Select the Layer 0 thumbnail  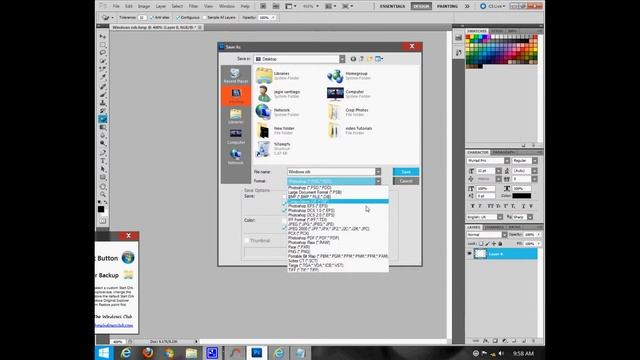[x=480, y=254]
